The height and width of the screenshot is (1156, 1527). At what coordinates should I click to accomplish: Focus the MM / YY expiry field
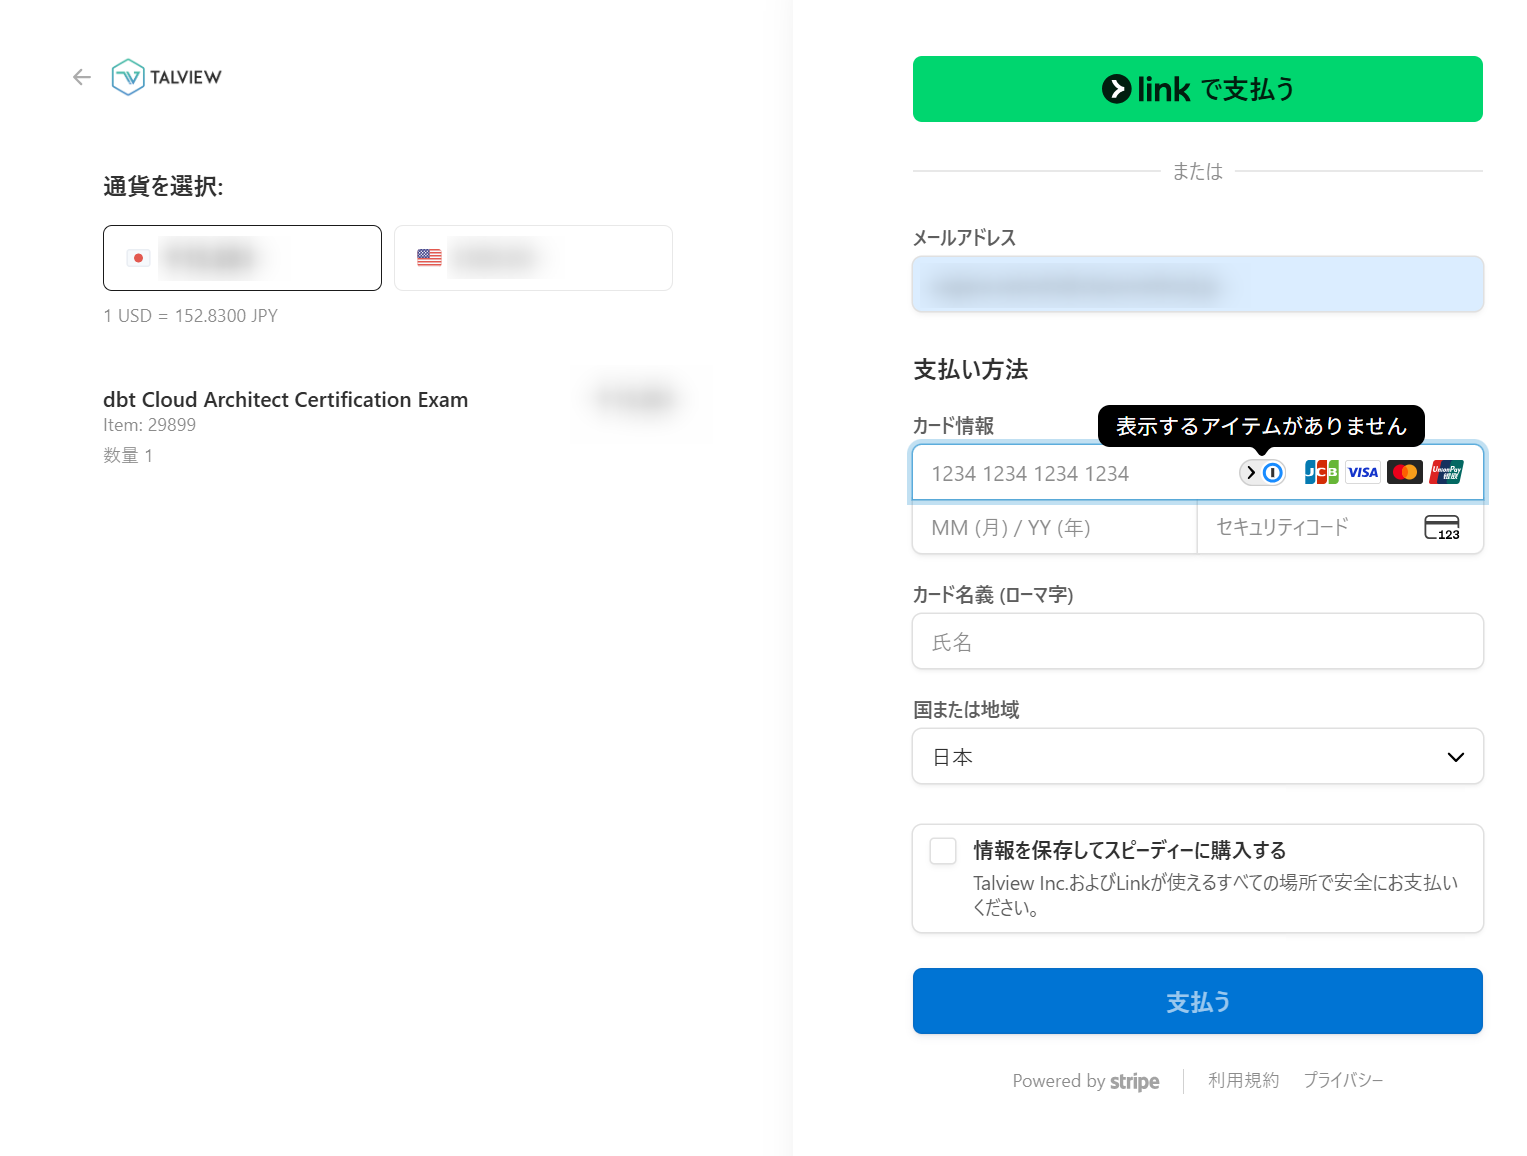[1055, 527]
